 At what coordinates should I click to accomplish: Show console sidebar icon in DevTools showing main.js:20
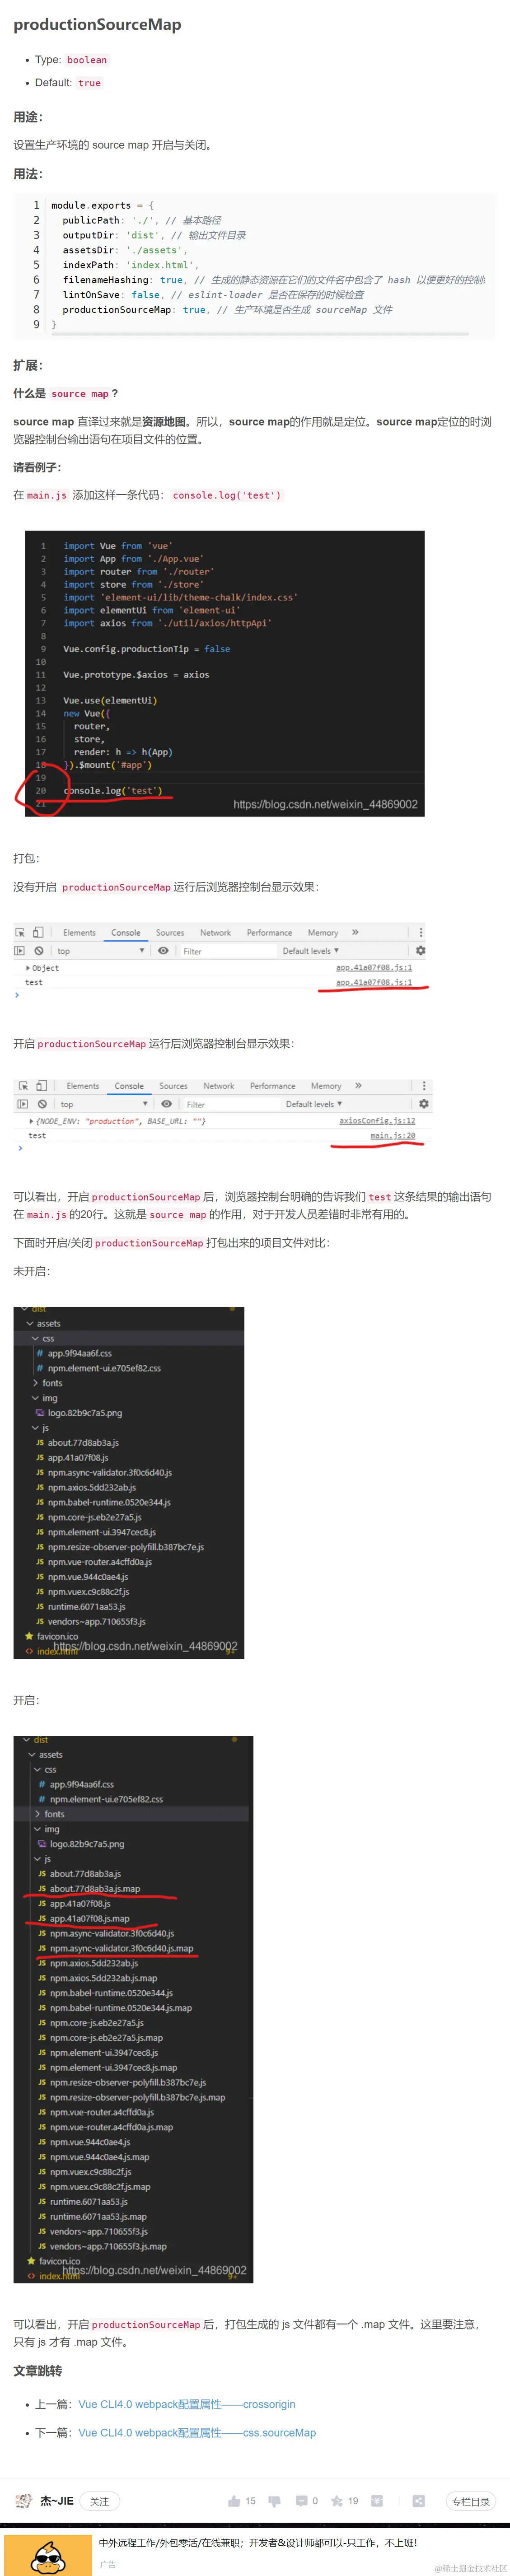pyautogui.click(x=23, y=1104)
